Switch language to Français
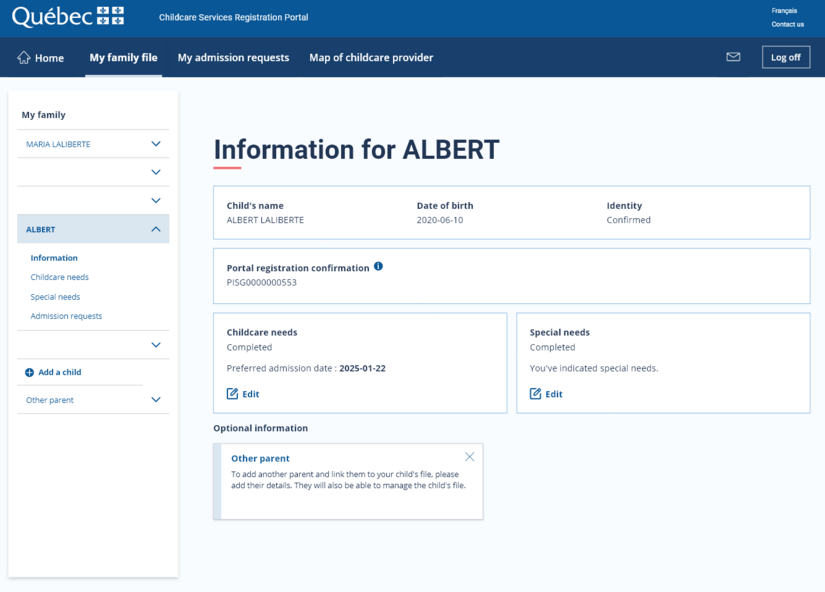Screen dimensions: 825x592 [784, 11]
